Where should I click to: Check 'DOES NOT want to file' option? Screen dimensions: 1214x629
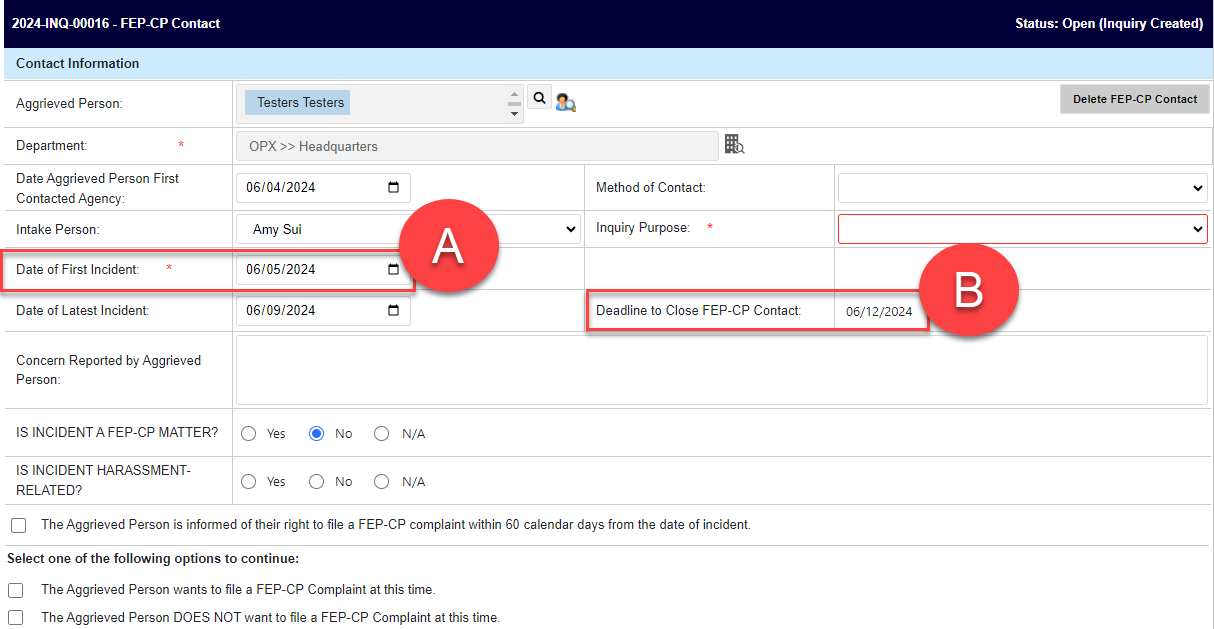tap(15, 618)
